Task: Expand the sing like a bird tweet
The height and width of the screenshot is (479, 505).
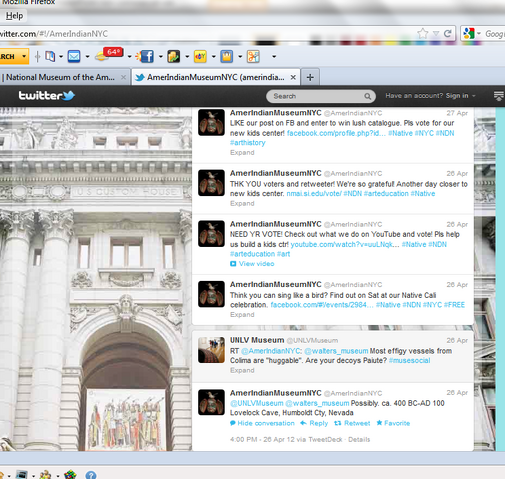Action: point(242,315)
